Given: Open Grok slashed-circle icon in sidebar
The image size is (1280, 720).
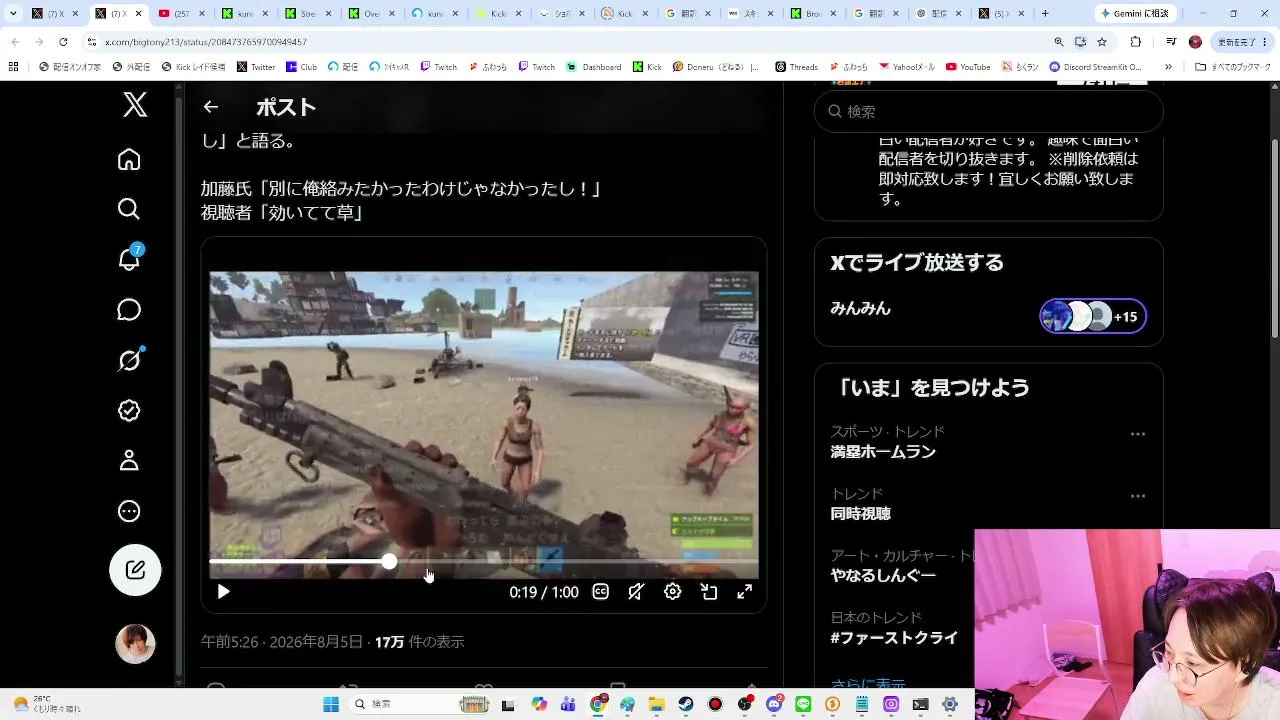Looking at the screenshot, I should (x=129, y=360).
